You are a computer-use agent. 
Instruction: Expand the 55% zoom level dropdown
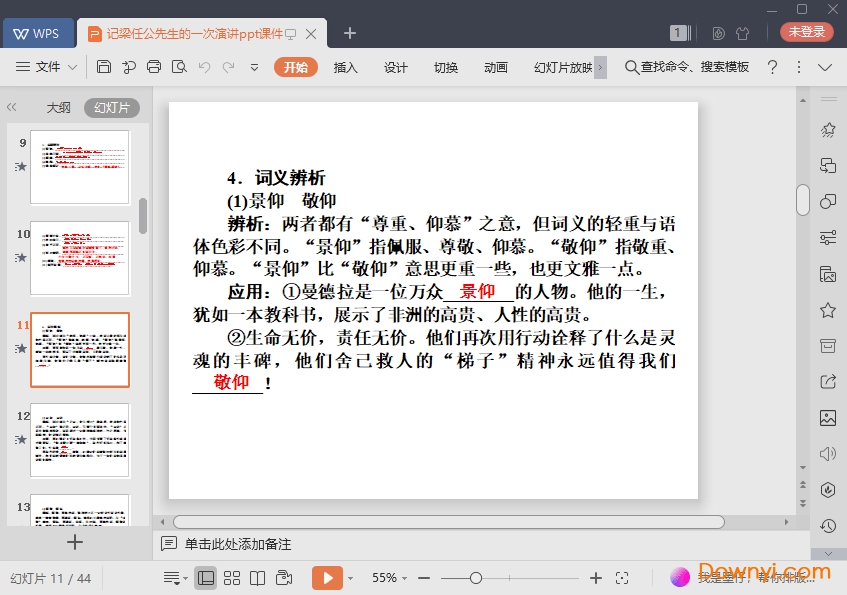[x=391, y=578]
